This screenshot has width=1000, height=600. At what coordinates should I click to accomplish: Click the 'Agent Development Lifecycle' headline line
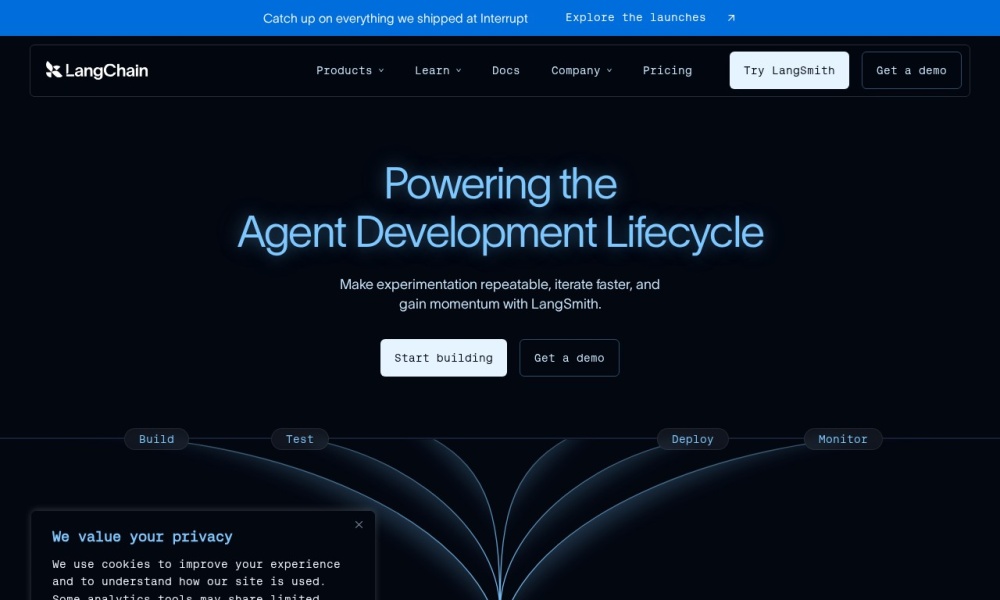point(501,233)
